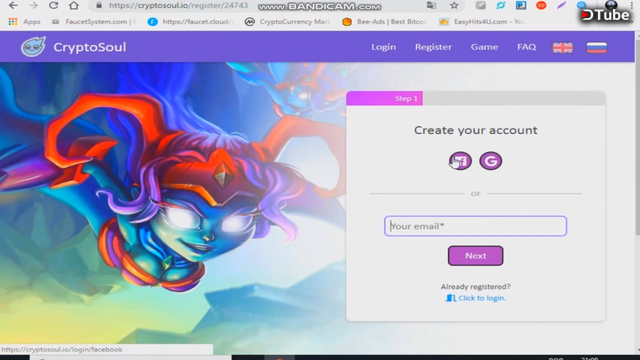Image resolution: width=640 pixels, height=360 pixels.
Task: Open the Login nav item
Action: point(383,47)
